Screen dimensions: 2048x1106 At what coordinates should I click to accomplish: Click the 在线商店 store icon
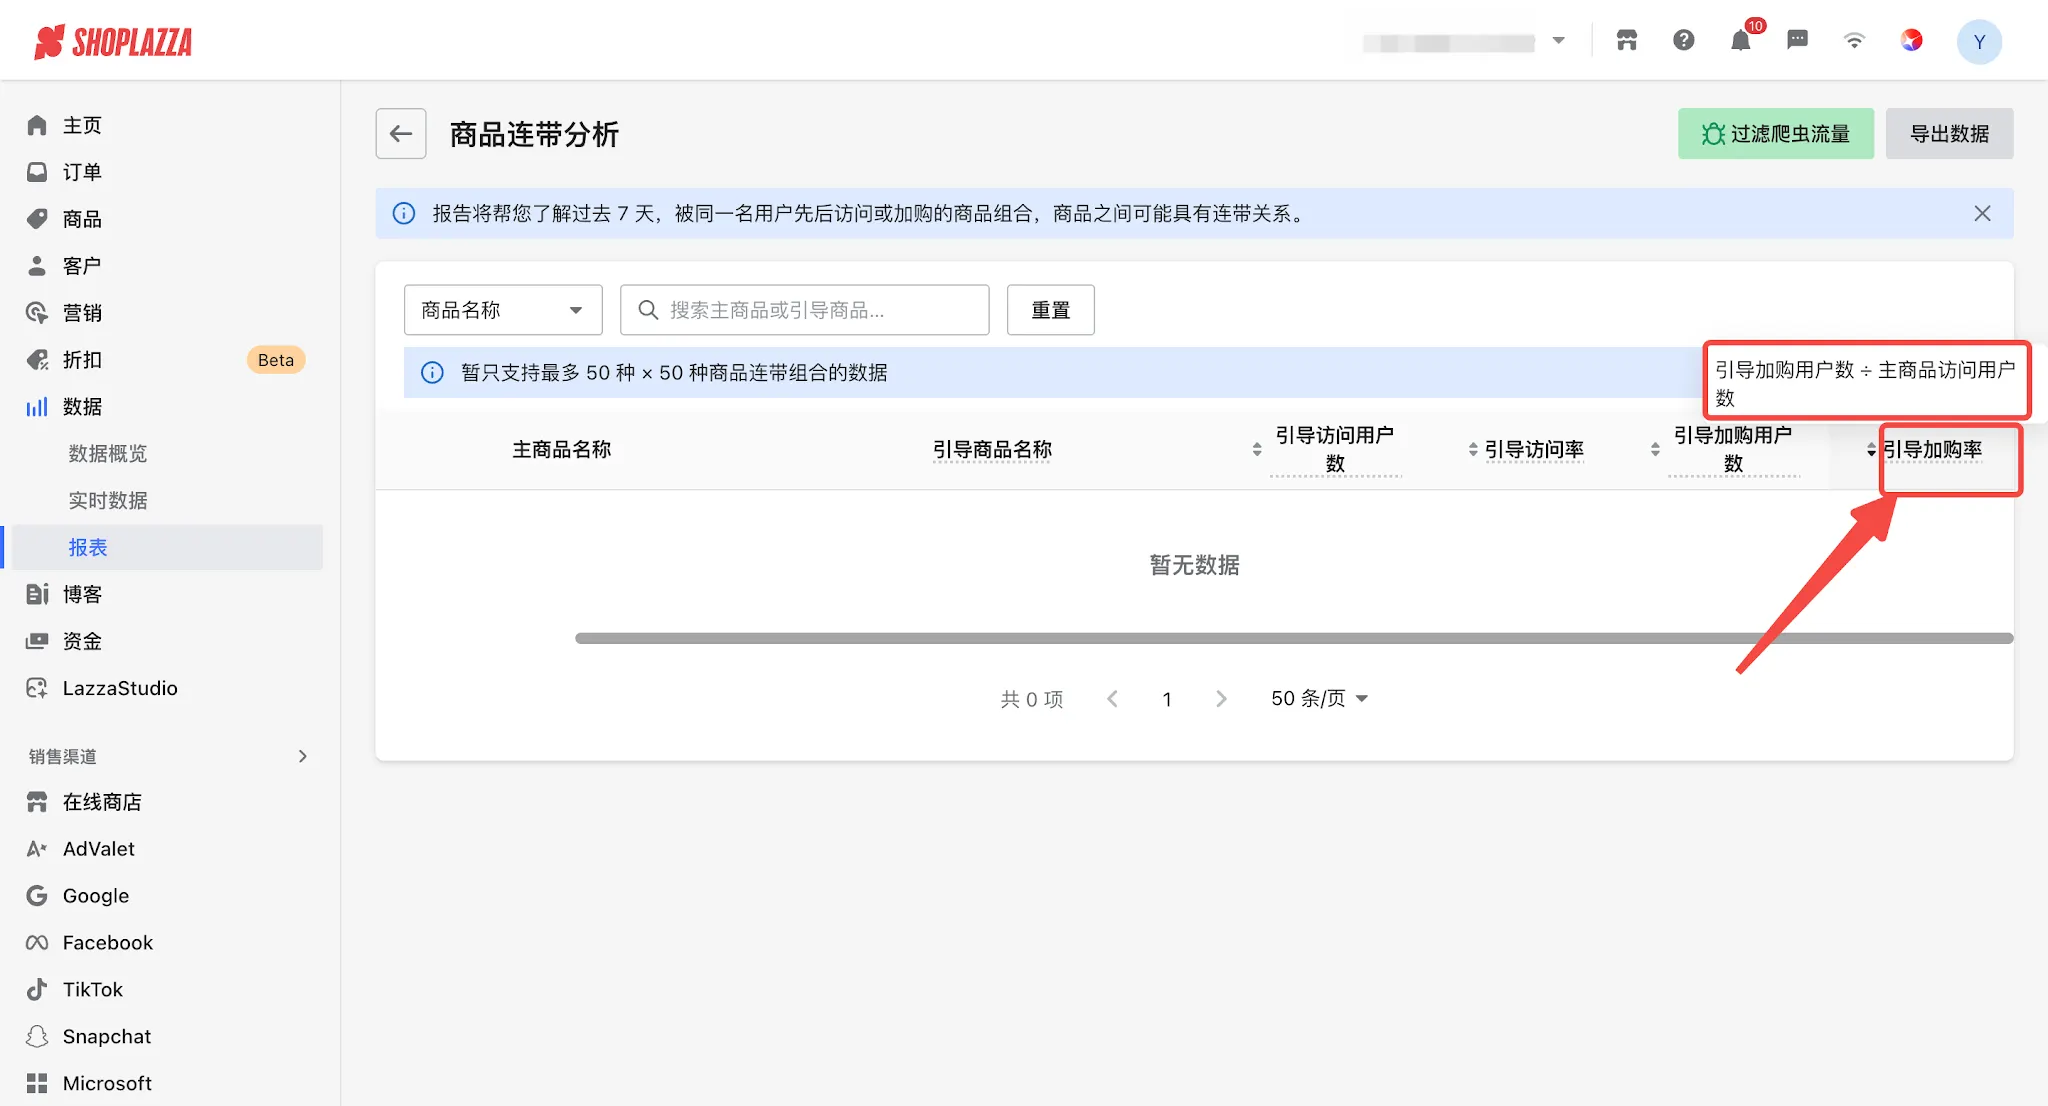pyautogui.click(x=37, y=802)
